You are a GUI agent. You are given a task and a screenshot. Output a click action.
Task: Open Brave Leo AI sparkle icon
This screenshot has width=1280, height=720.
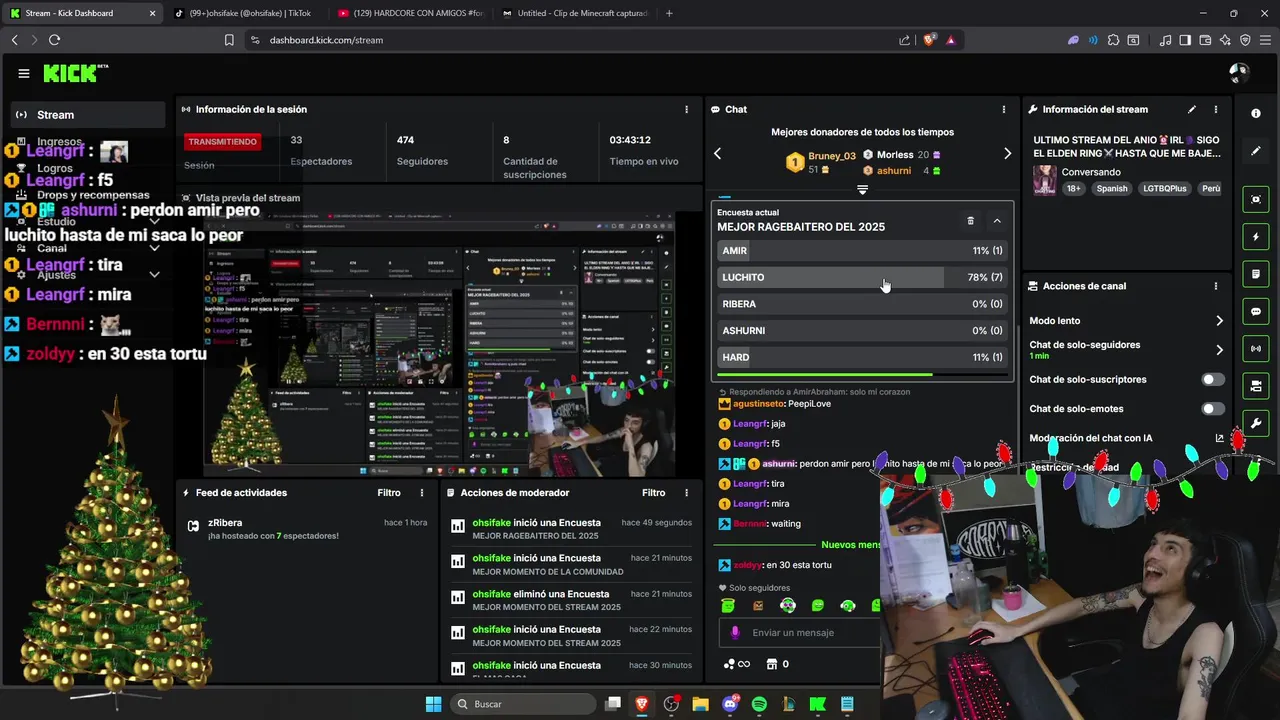click(1226, 40)
